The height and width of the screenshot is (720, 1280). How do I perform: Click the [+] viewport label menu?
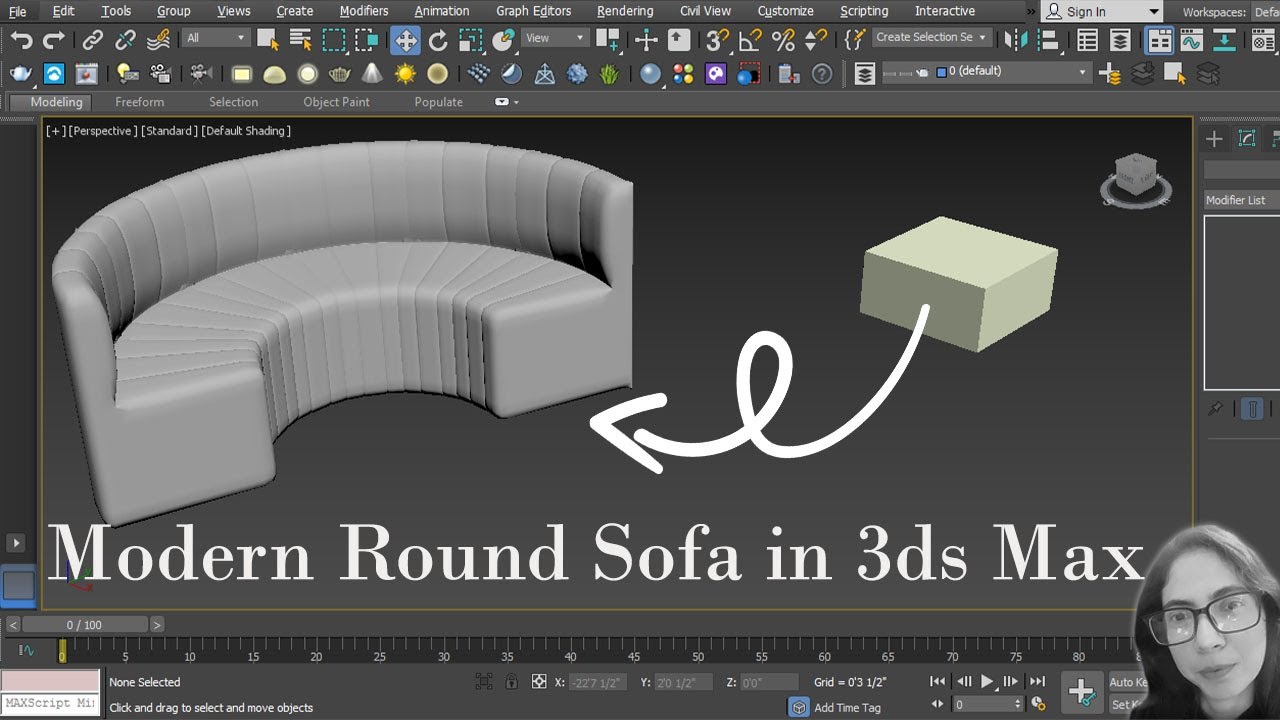(55, 131)
